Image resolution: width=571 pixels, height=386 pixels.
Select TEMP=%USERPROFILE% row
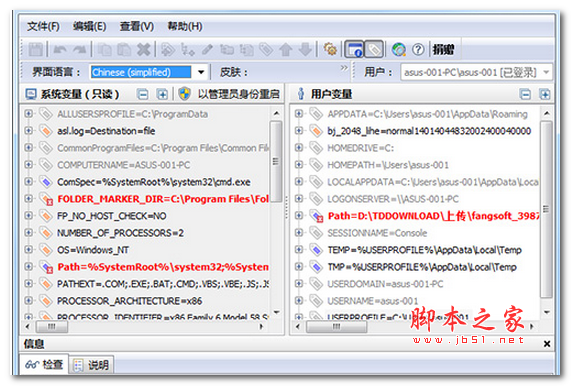[x=424, y=250]
